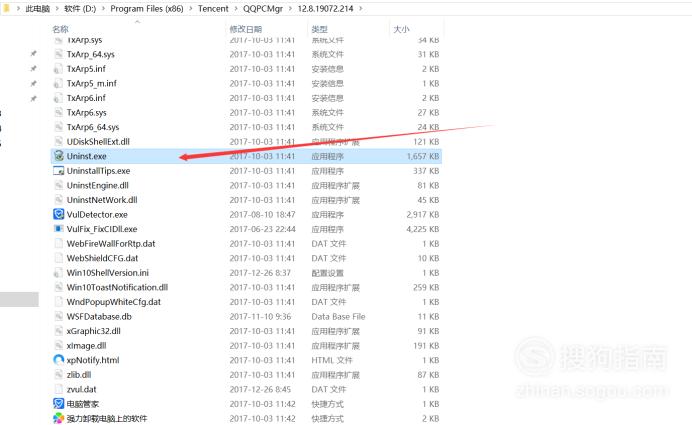The image size is (692, 425).
Task: Click the 强力卸载电脑上的软件 shortcut icon
Action: click(58, 418)
